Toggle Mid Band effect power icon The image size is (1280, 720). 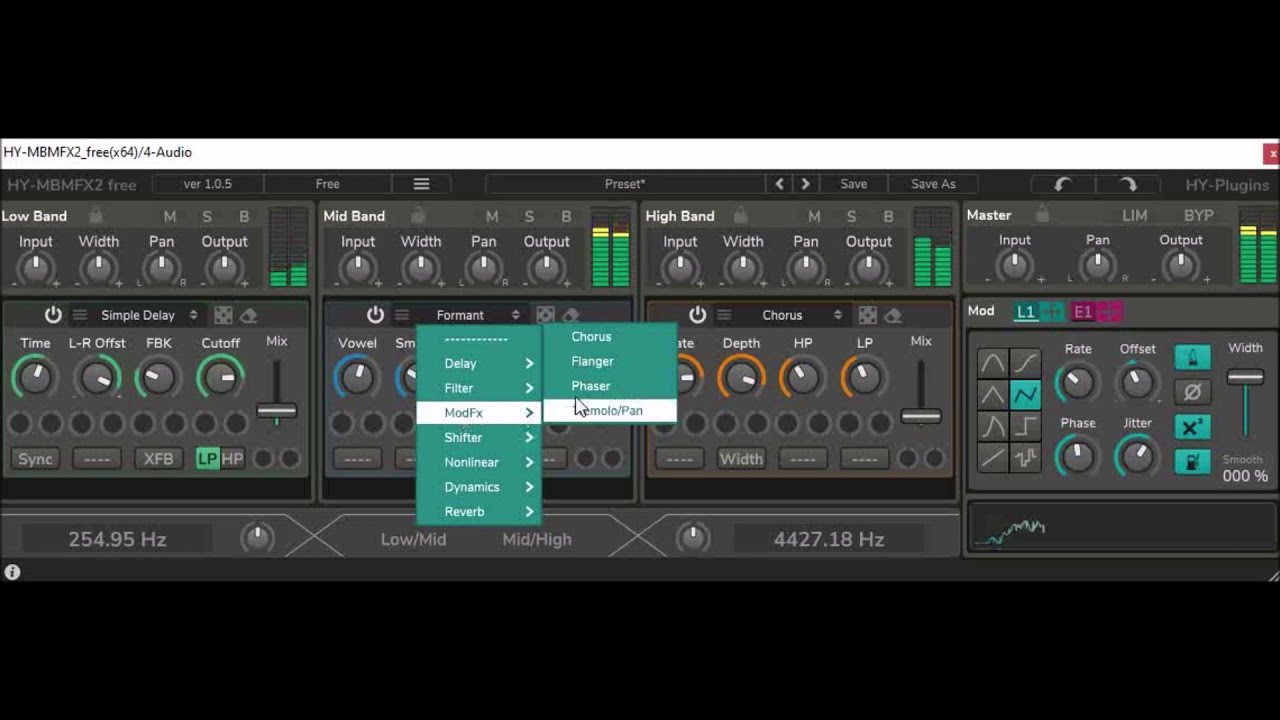375,315
